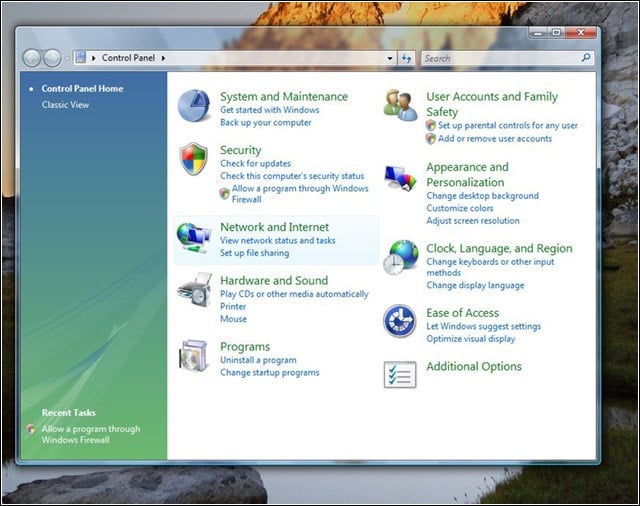This screenshot has width=640, height=506.
Task: Open recent pages dropdown next to Forward button
Action: 67,58
